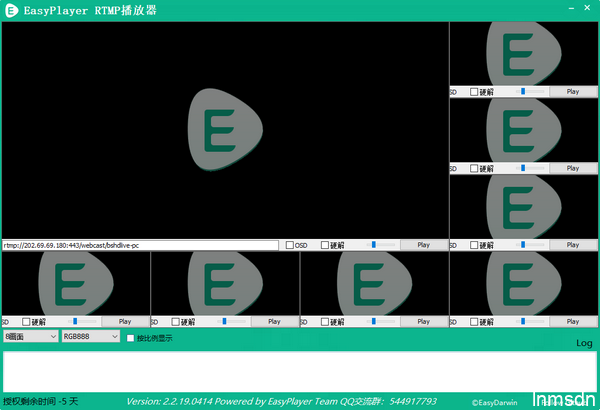The image size is (600, 410).
Task: Click the 授权剩余时间 -5 天 status text
Action: tap(41, 401)
